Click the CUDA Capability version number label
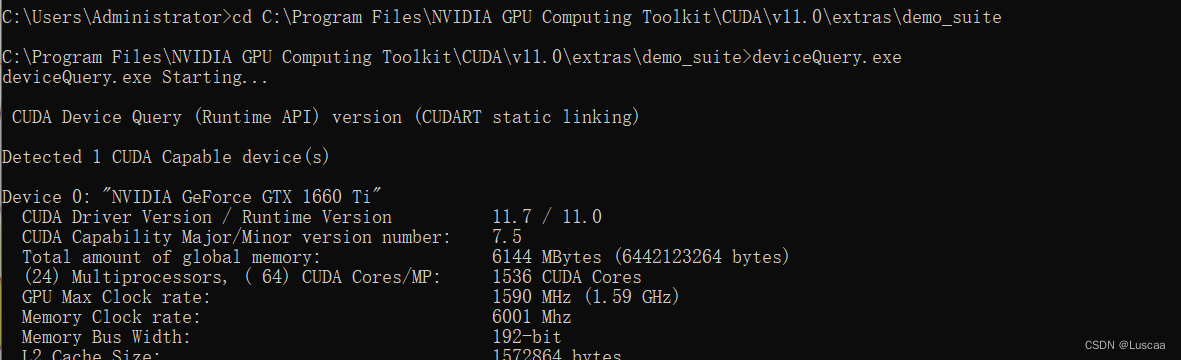Screen dimensions: 1181x360 pos(237,236)
